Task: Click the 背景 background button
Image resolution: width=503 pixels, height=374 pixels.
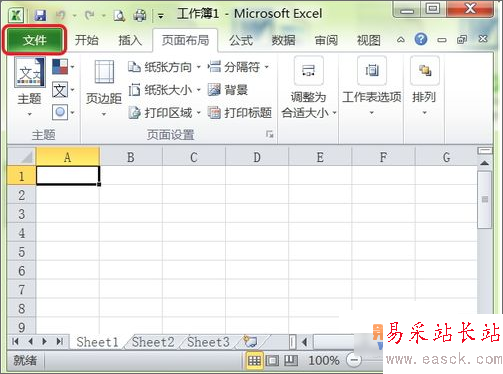Action: coord(228,90)
